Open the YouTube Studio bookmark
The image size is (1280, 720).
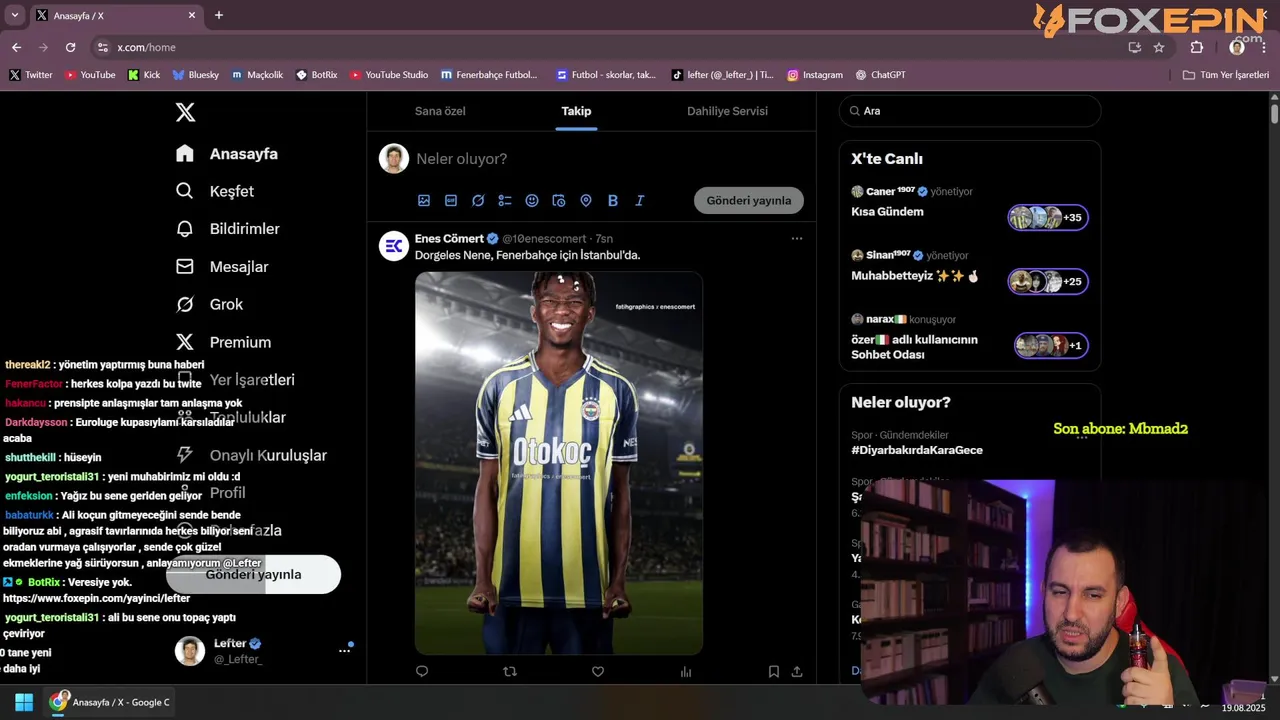(x=389, y=75)
